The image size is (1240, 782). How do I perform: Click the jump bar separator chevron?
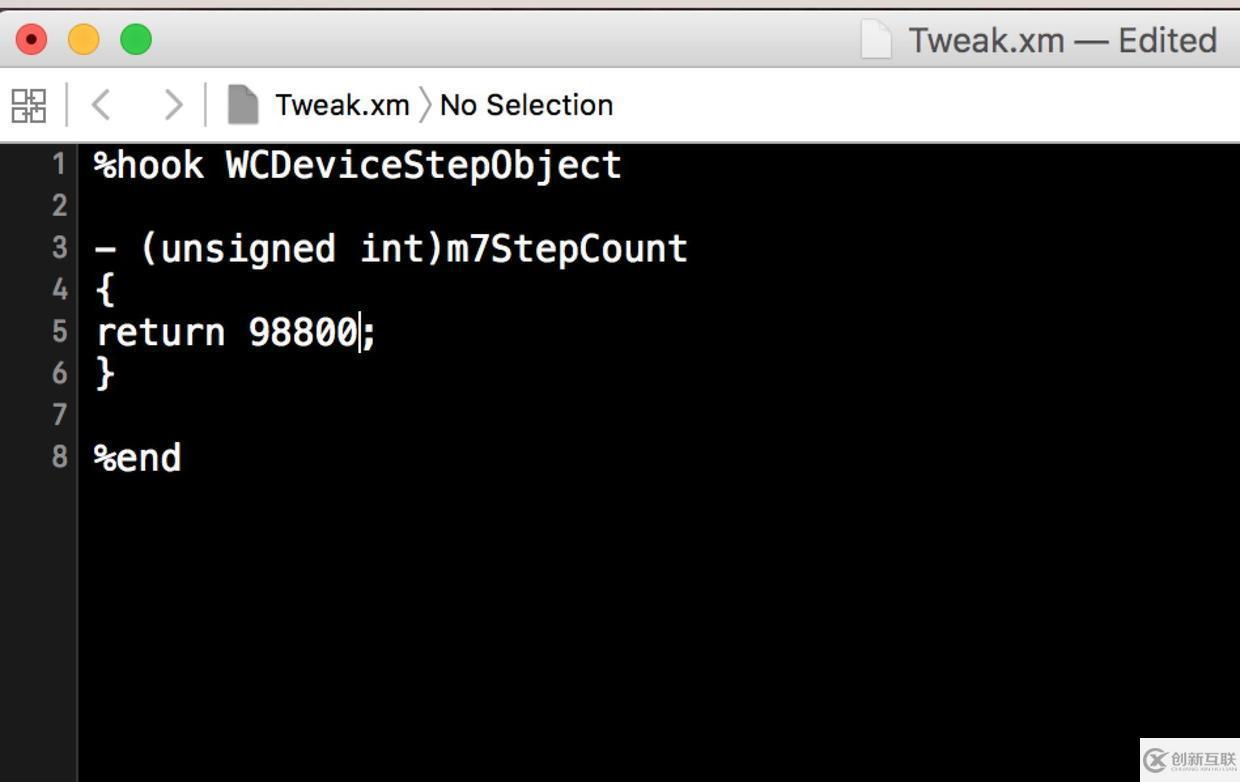point(425,105)
